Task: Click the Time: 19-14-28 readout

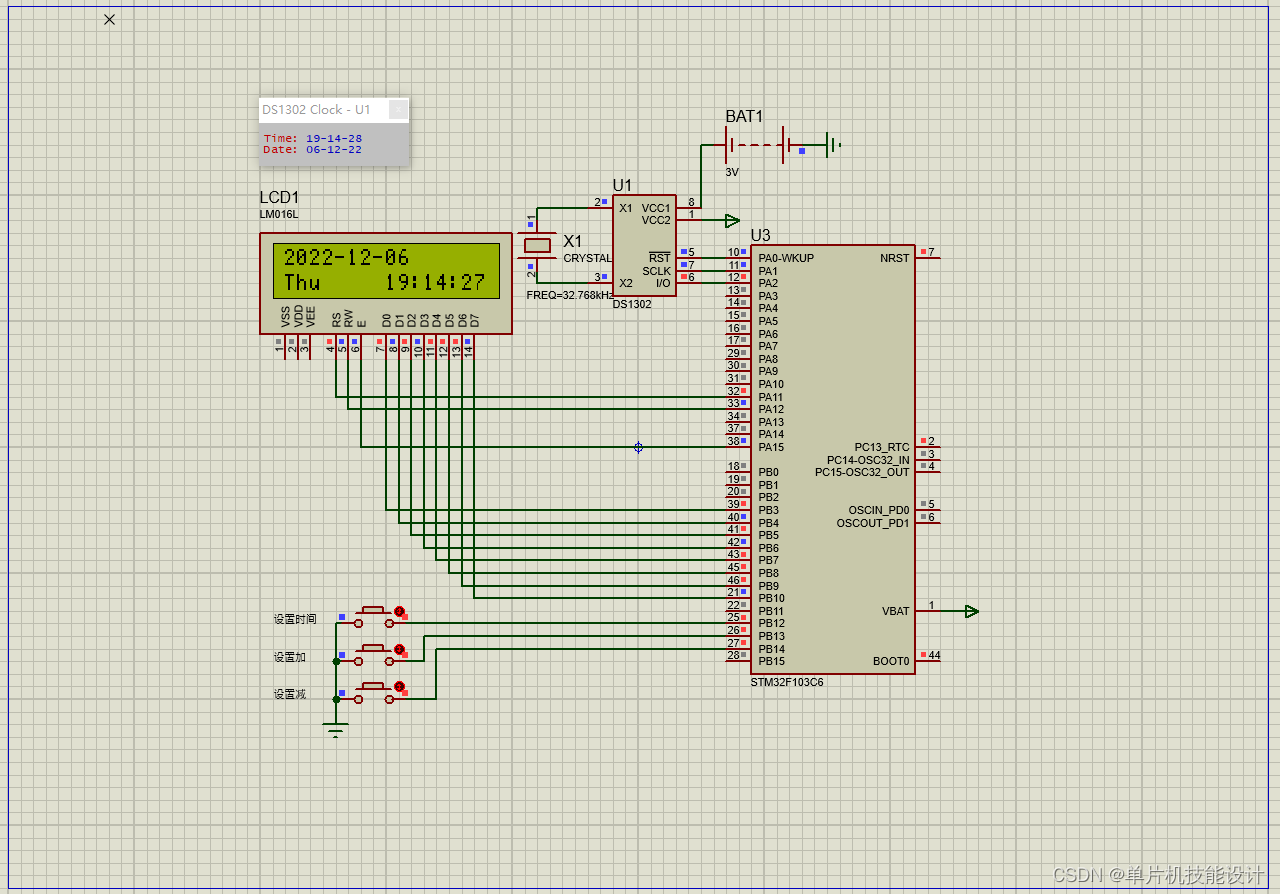Action: [313, 138]
